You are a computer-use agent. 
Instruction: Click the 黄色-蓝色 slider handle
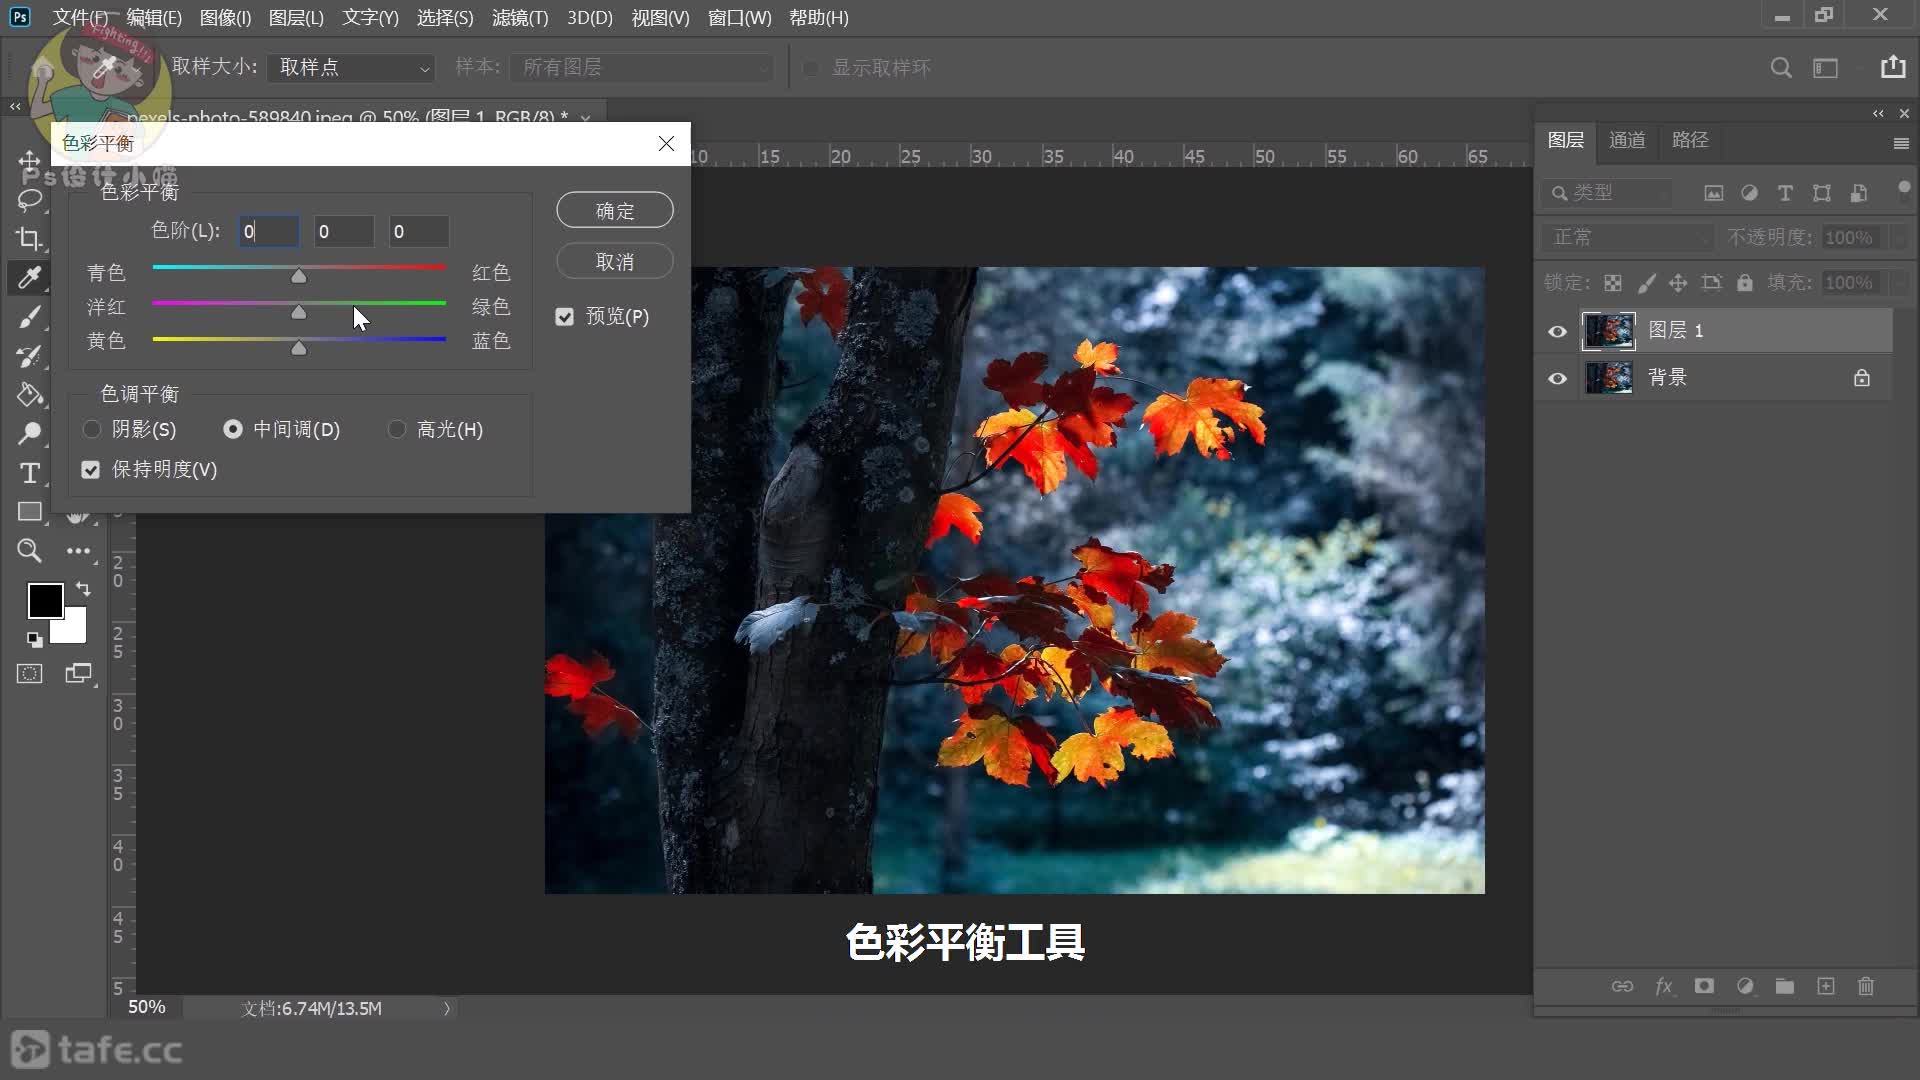[298, 347]
